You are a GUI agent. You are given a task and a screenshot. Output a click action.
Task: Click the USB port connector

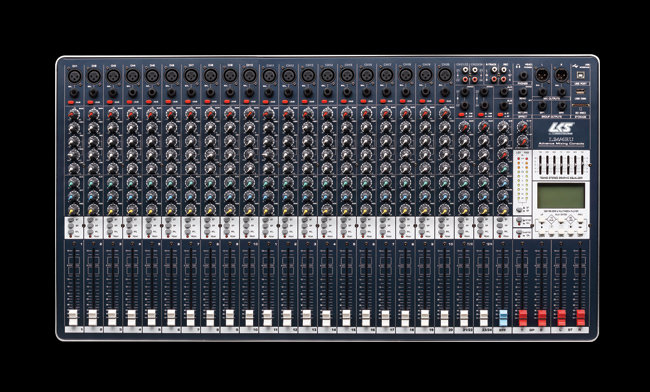tap(580, 75)
